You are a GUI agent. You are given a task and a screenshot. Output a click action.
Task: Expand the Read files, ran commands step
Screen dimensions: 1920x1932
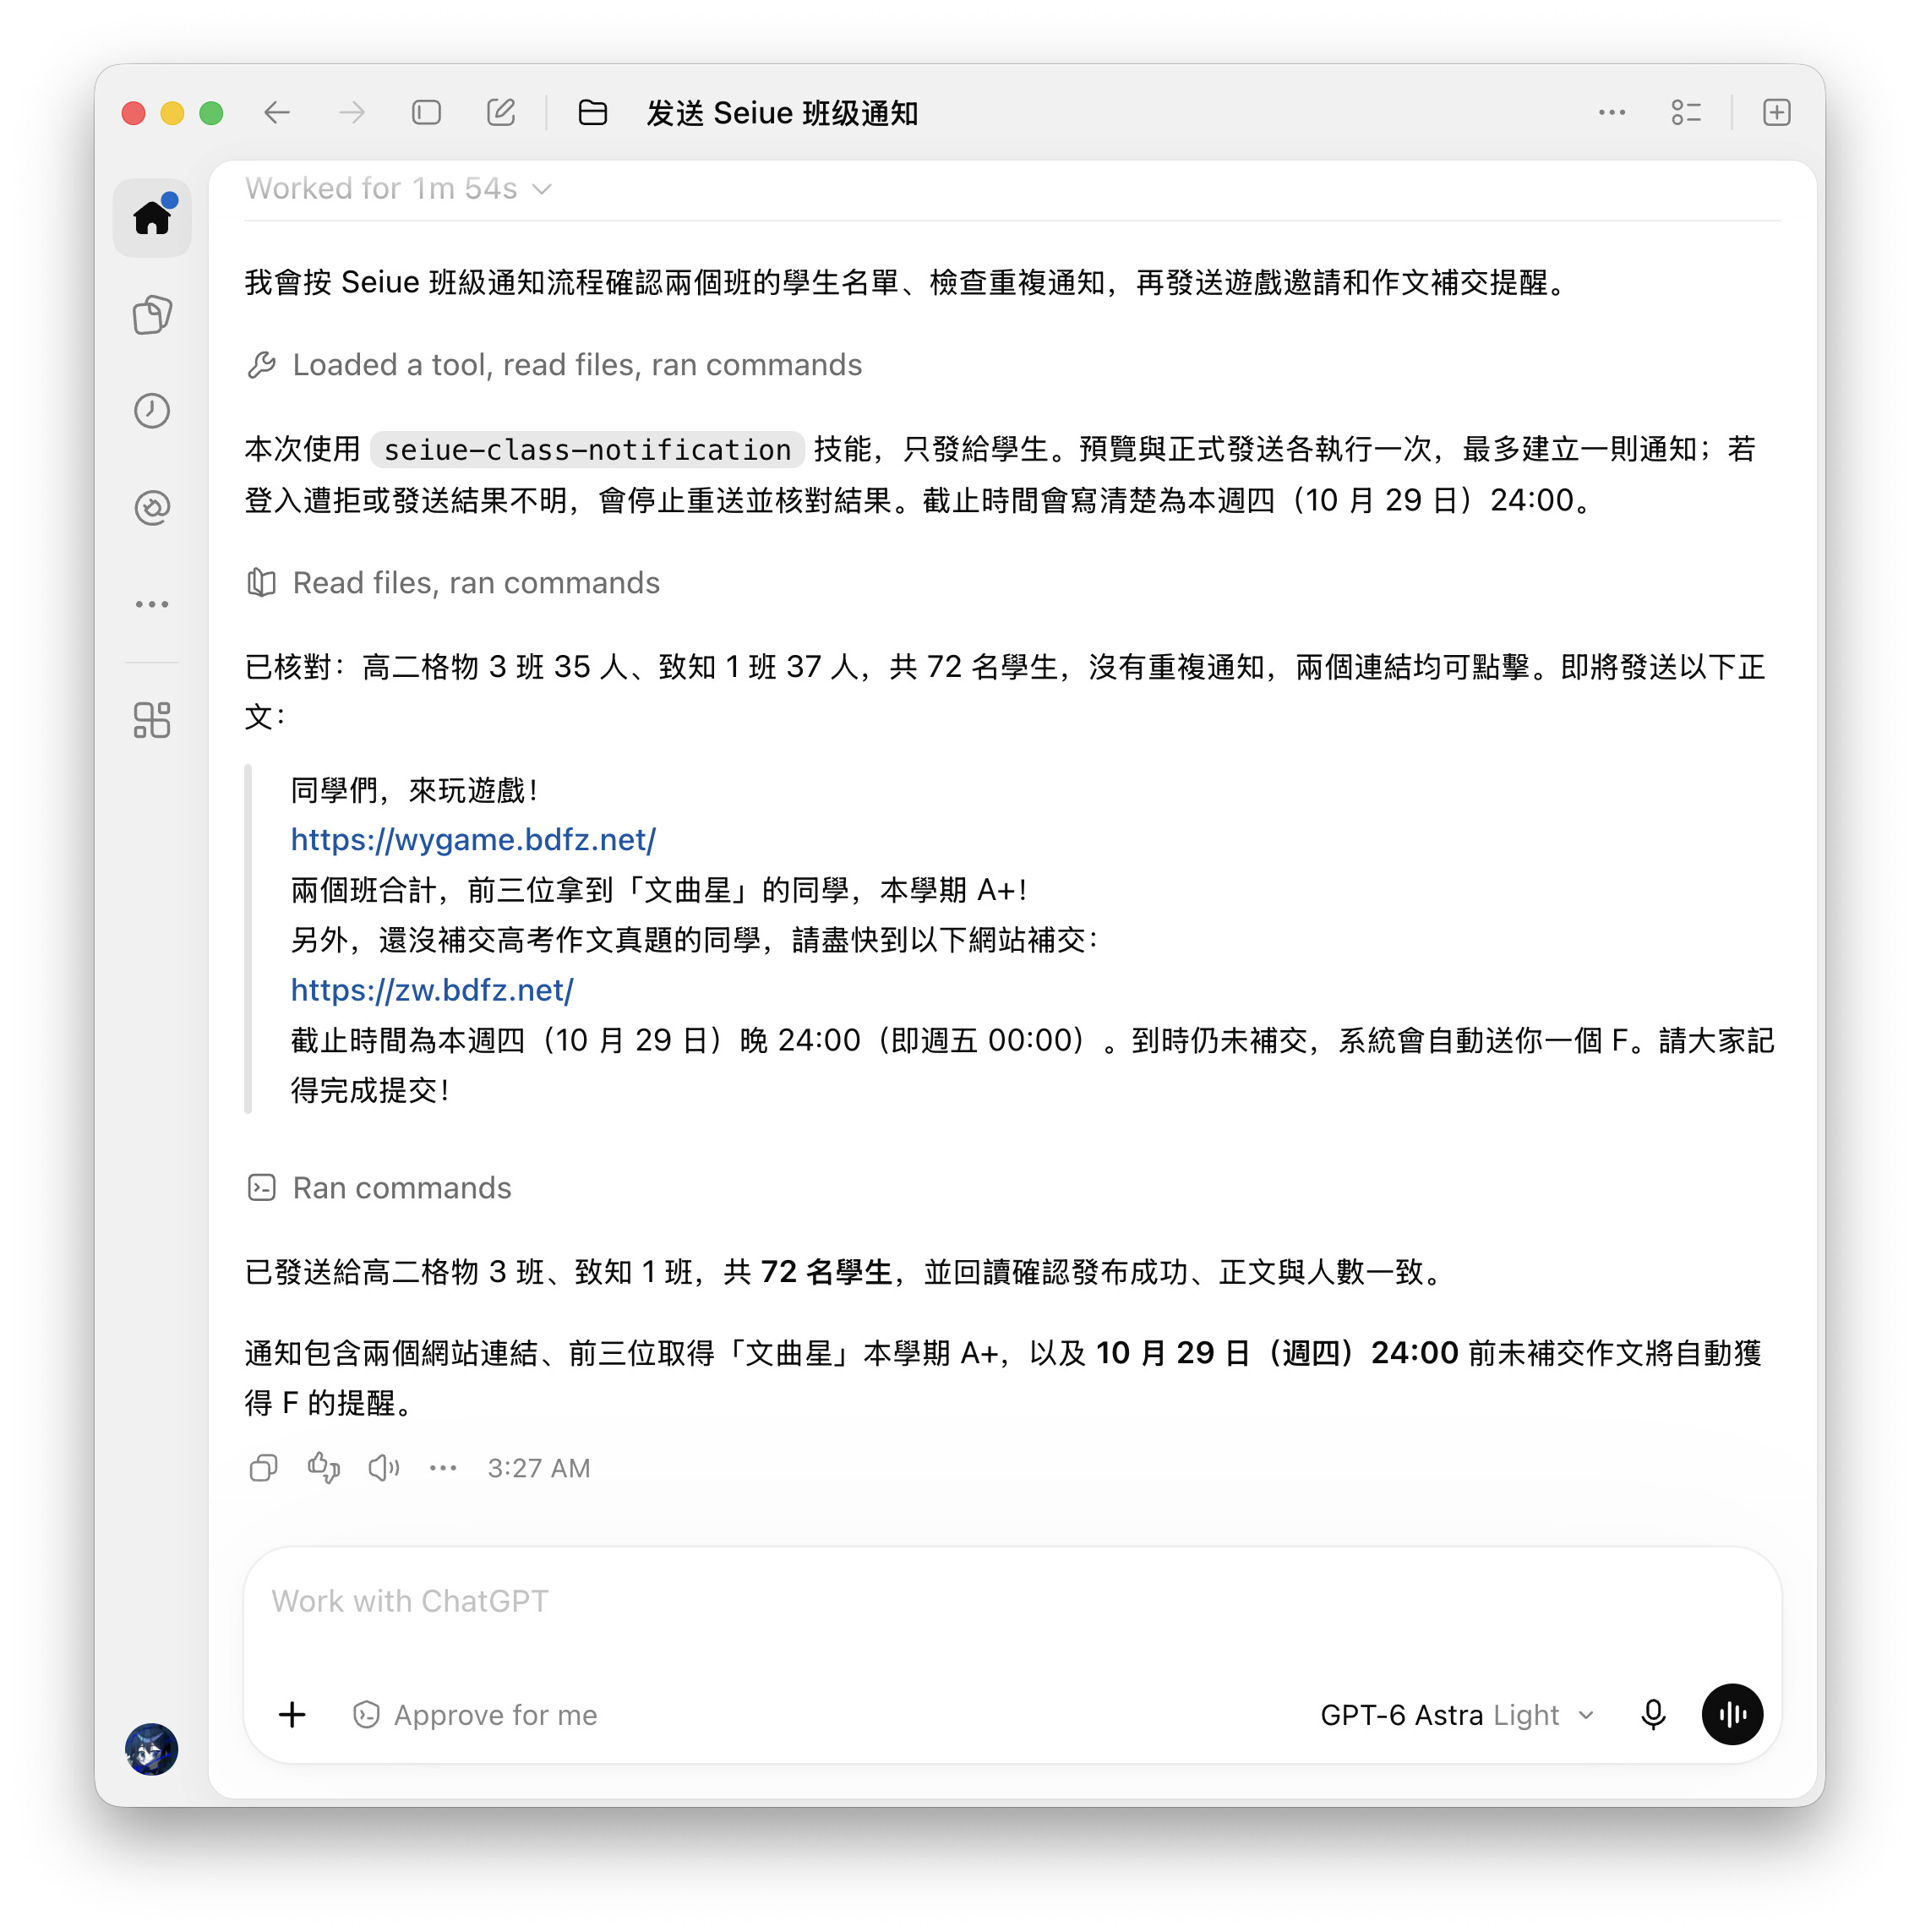click(453, 583)
